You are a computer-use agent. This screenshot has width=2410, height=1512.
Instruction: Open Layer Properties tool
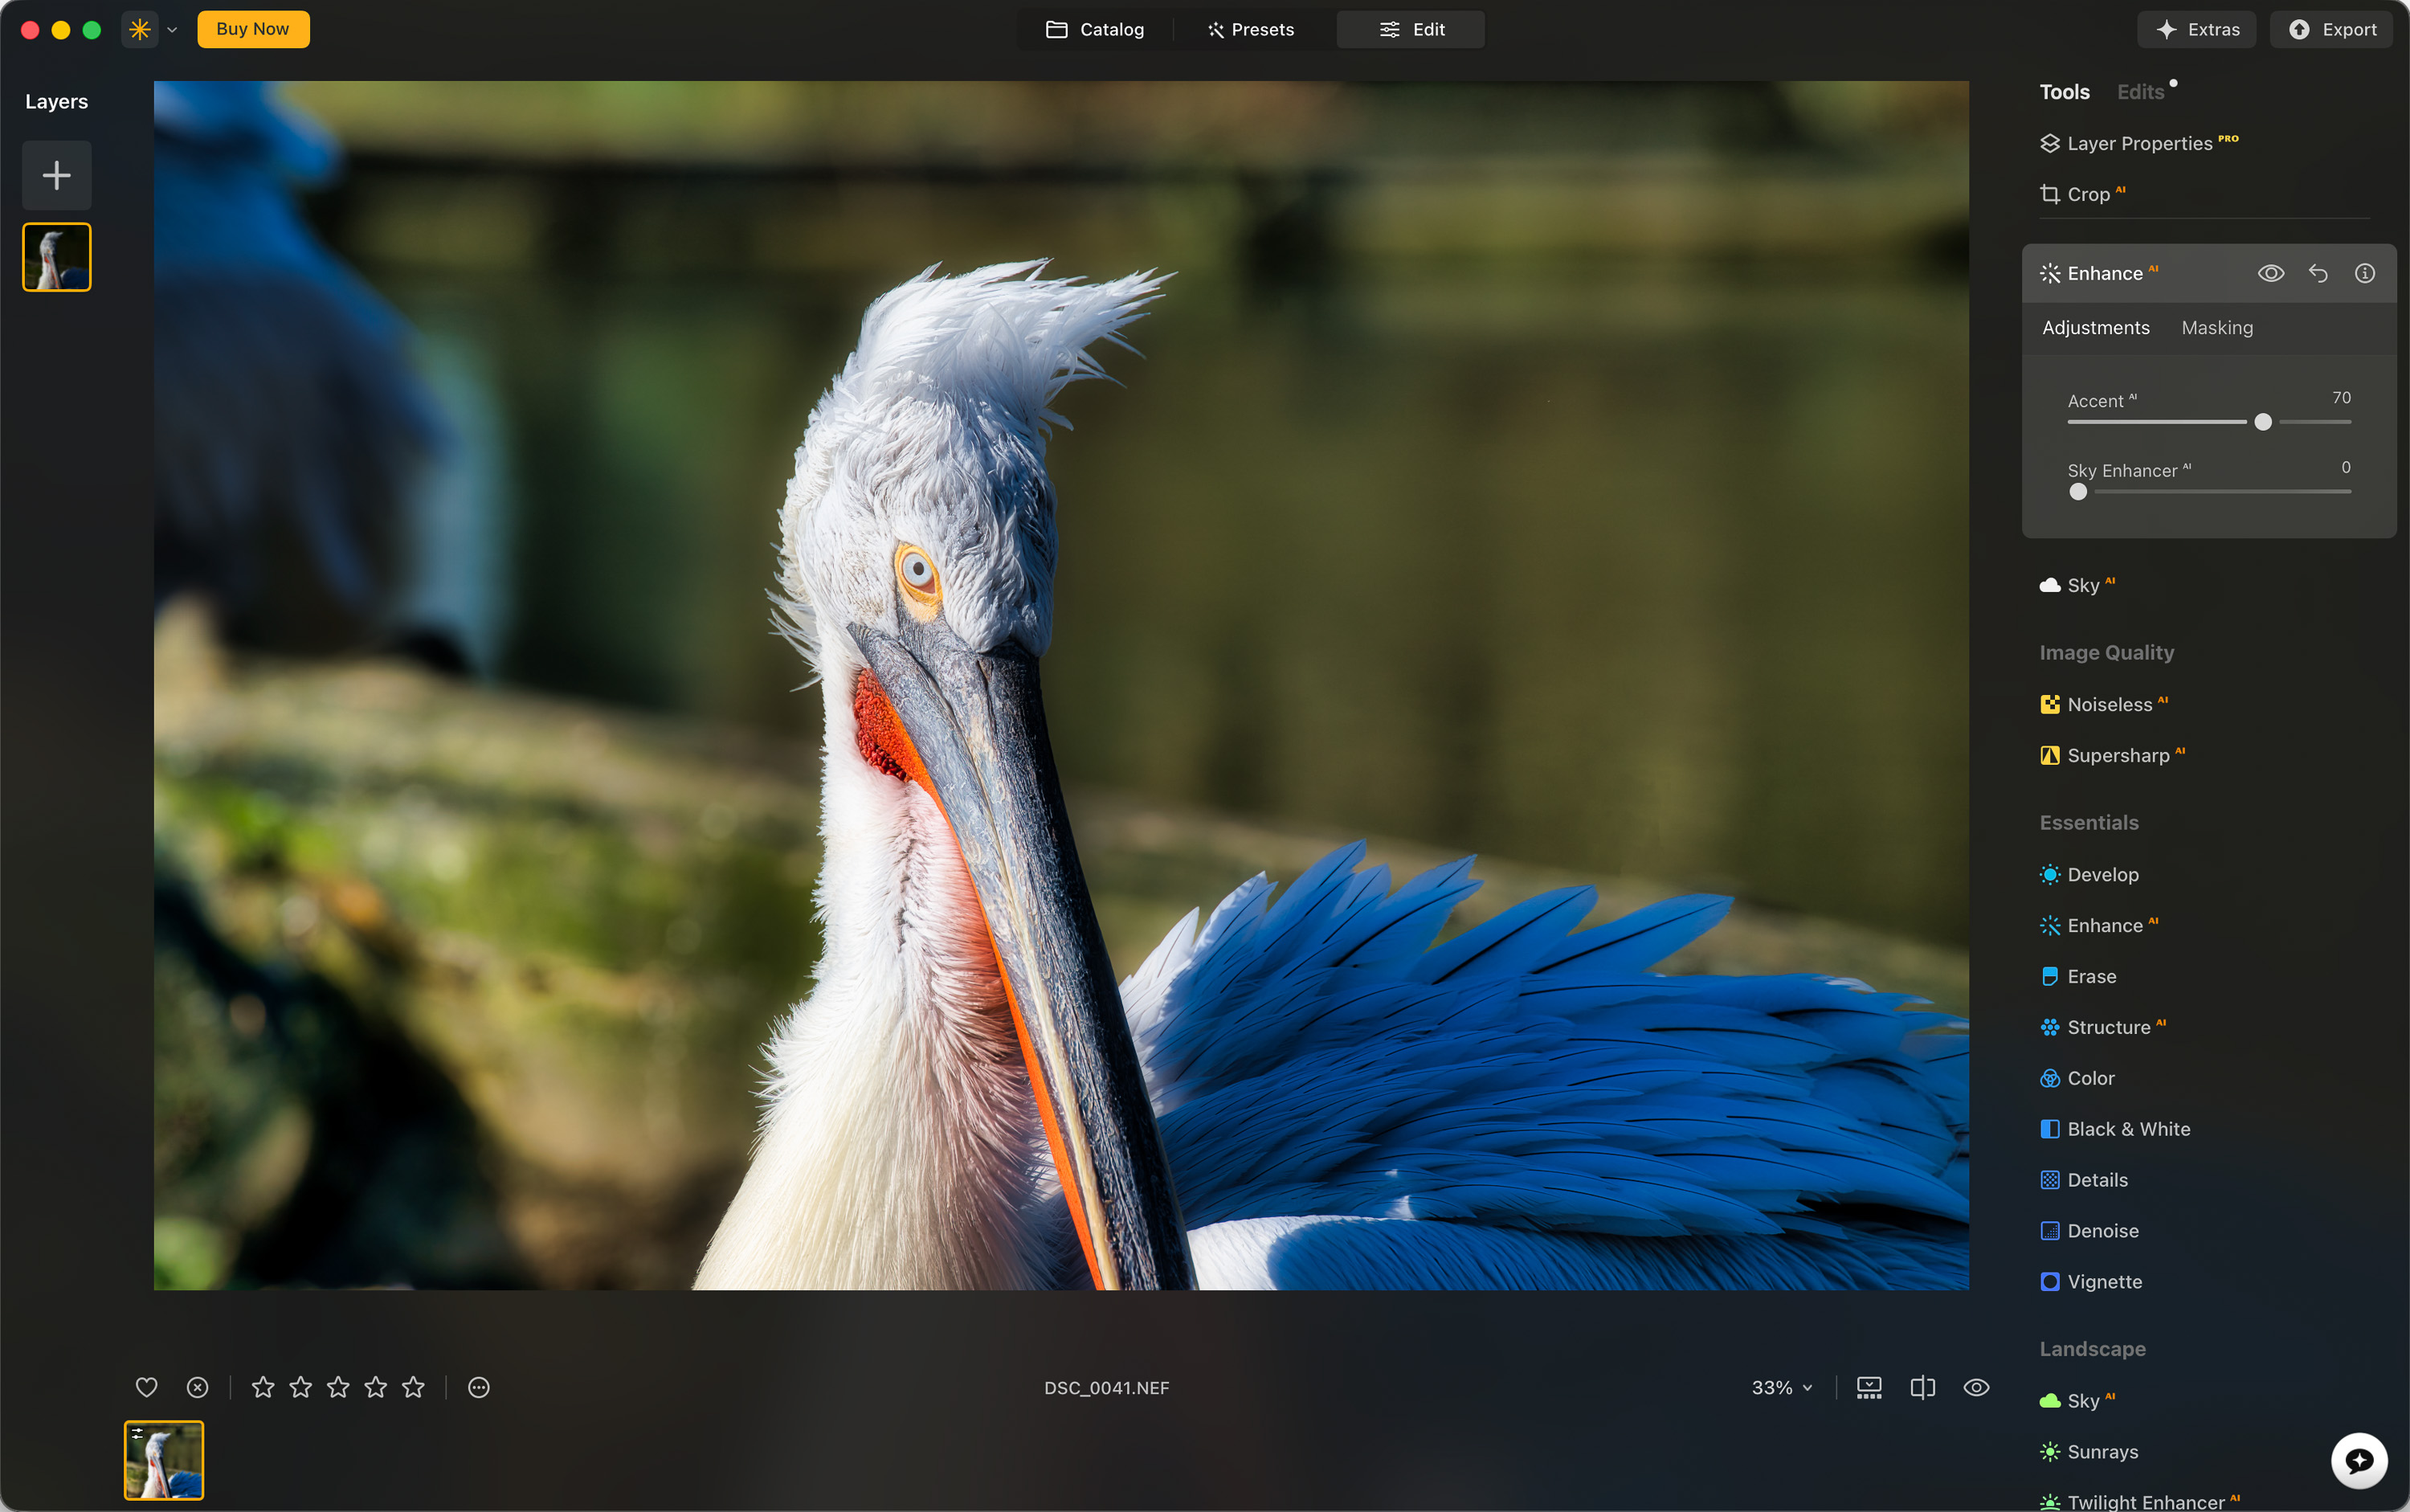(2139, 143)
